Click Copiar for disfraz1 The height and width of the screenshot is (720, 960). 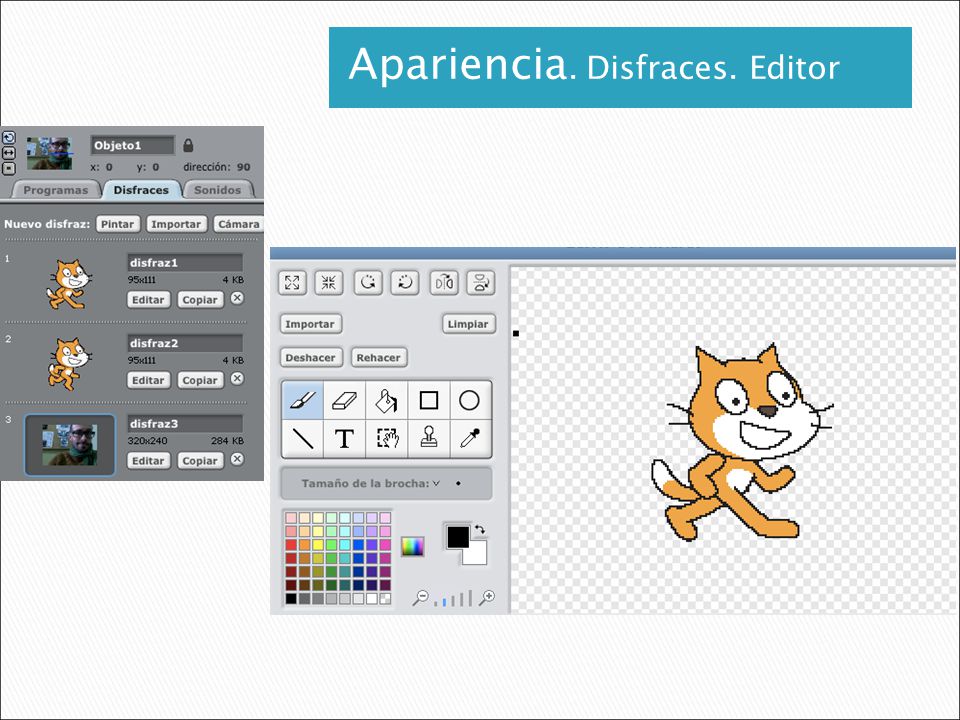pos(200,300)
